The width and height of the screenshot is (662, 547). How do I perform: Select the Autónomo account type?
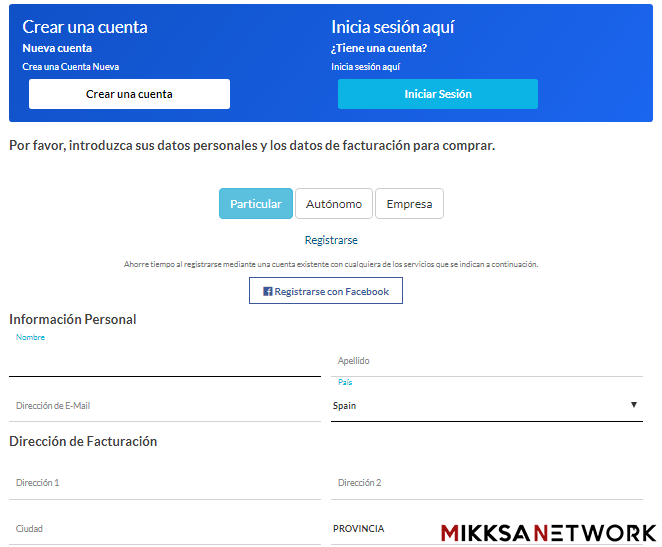tap(334, 204)
